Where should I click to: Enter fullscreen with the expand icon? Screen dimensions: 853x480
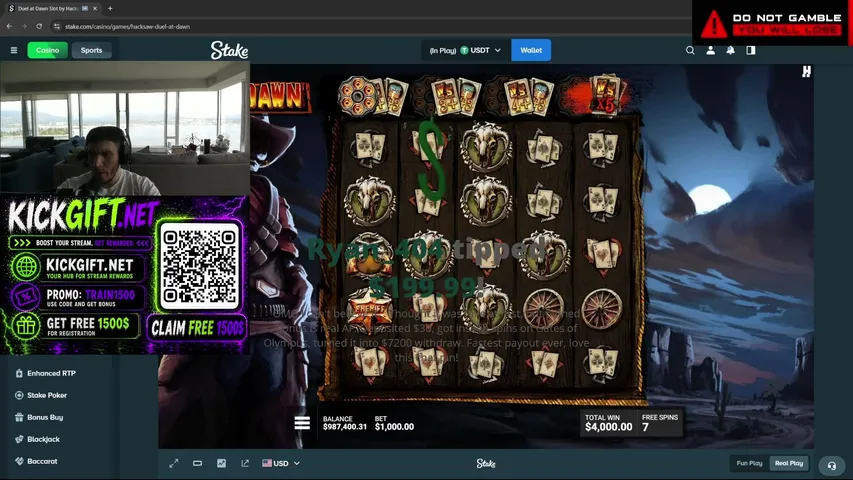(174, 463)
